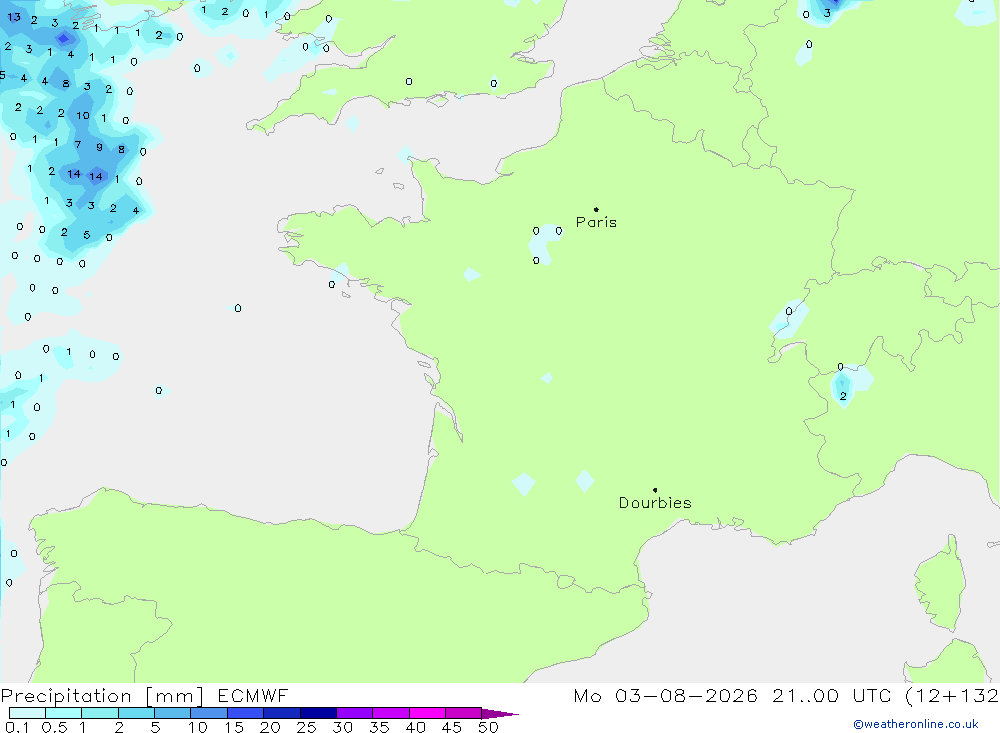Select the black dot marking Dourbies
Screen dimensions: 1000x733
655,490
